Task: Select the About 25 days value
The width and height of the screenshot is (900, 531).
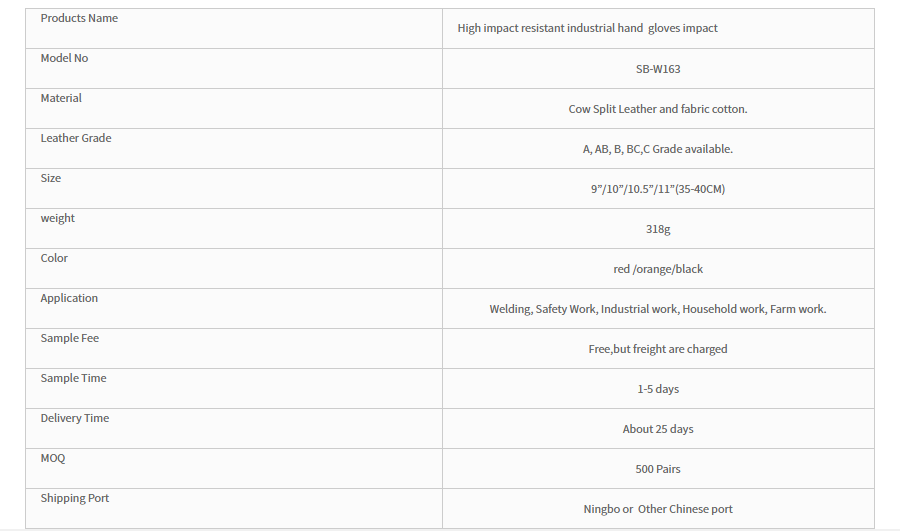Action: [x=658, y=429]
